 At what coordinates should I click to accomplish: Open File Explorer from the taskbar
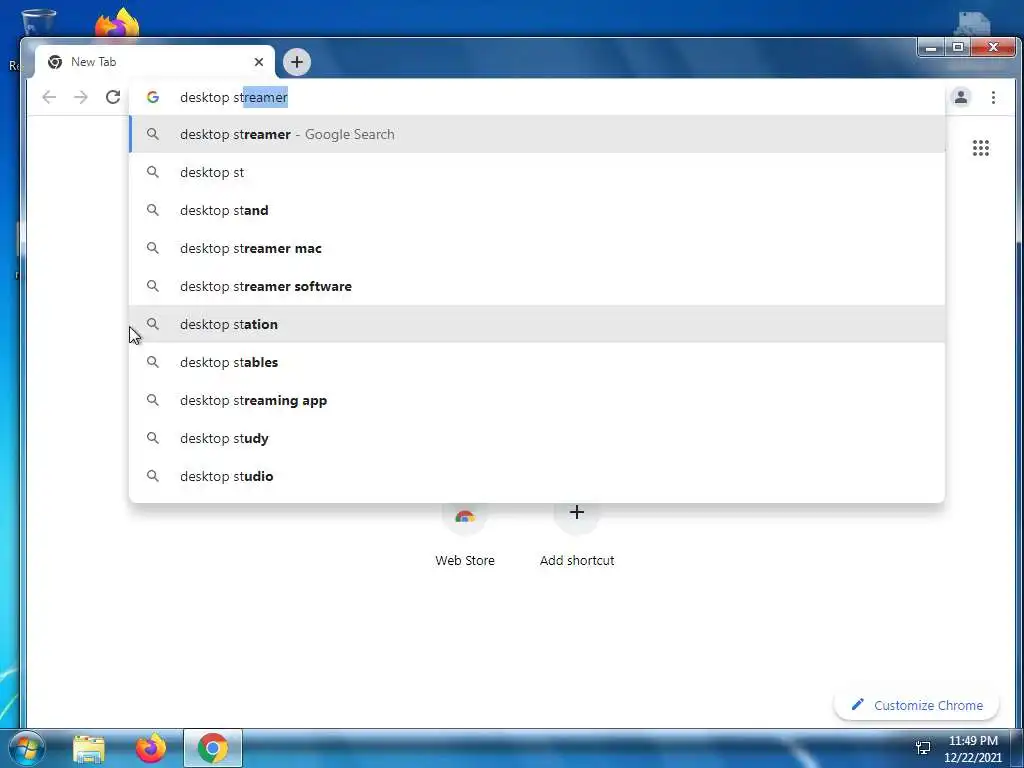(89, 748)
